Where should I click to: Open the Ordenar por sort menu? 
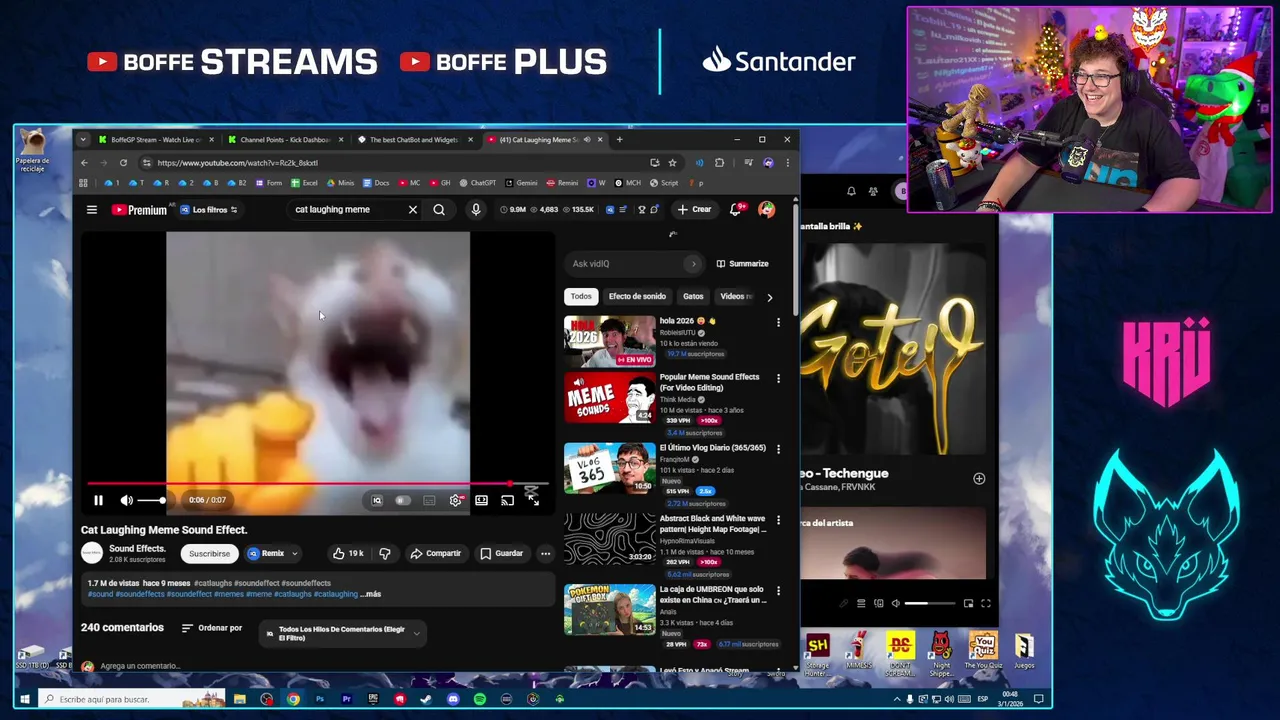[212, 628]
